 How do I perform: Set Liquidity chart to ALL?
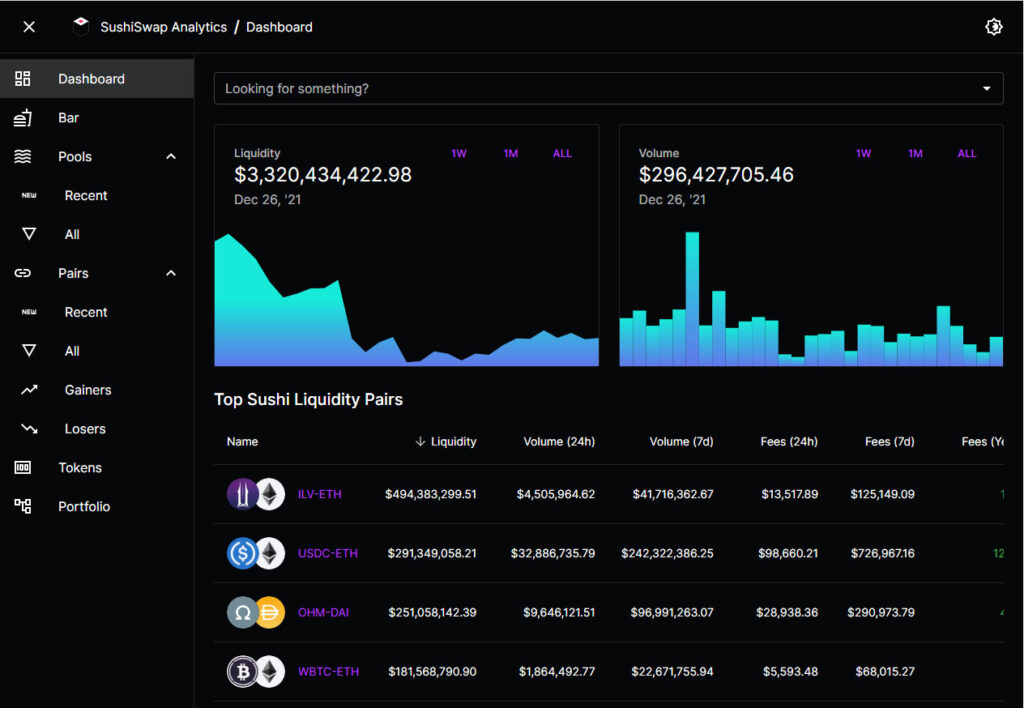click(x=562, y=153)
